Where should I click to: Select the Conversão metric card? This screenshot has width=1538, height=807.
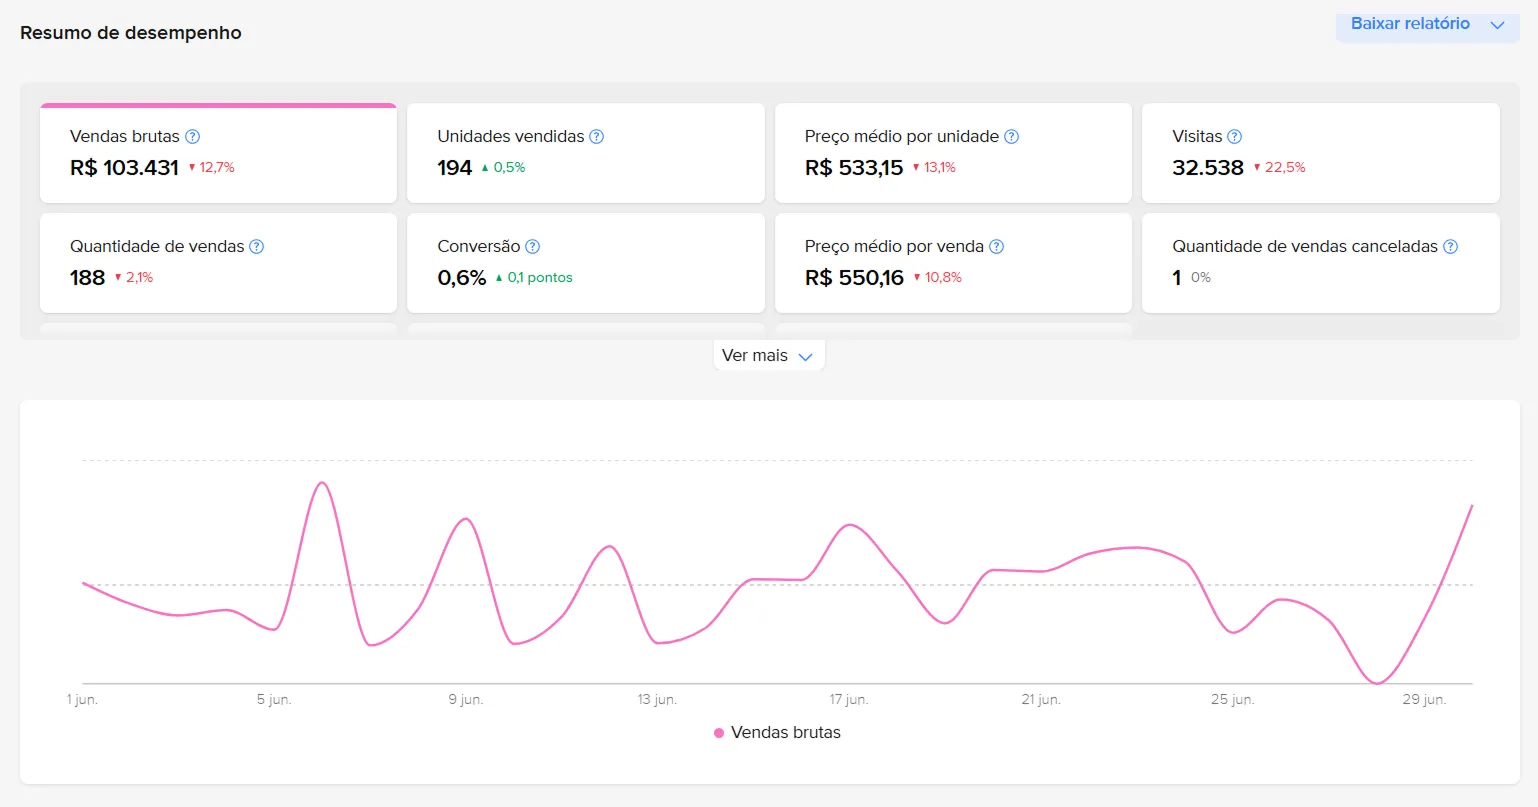click(585, 262)
